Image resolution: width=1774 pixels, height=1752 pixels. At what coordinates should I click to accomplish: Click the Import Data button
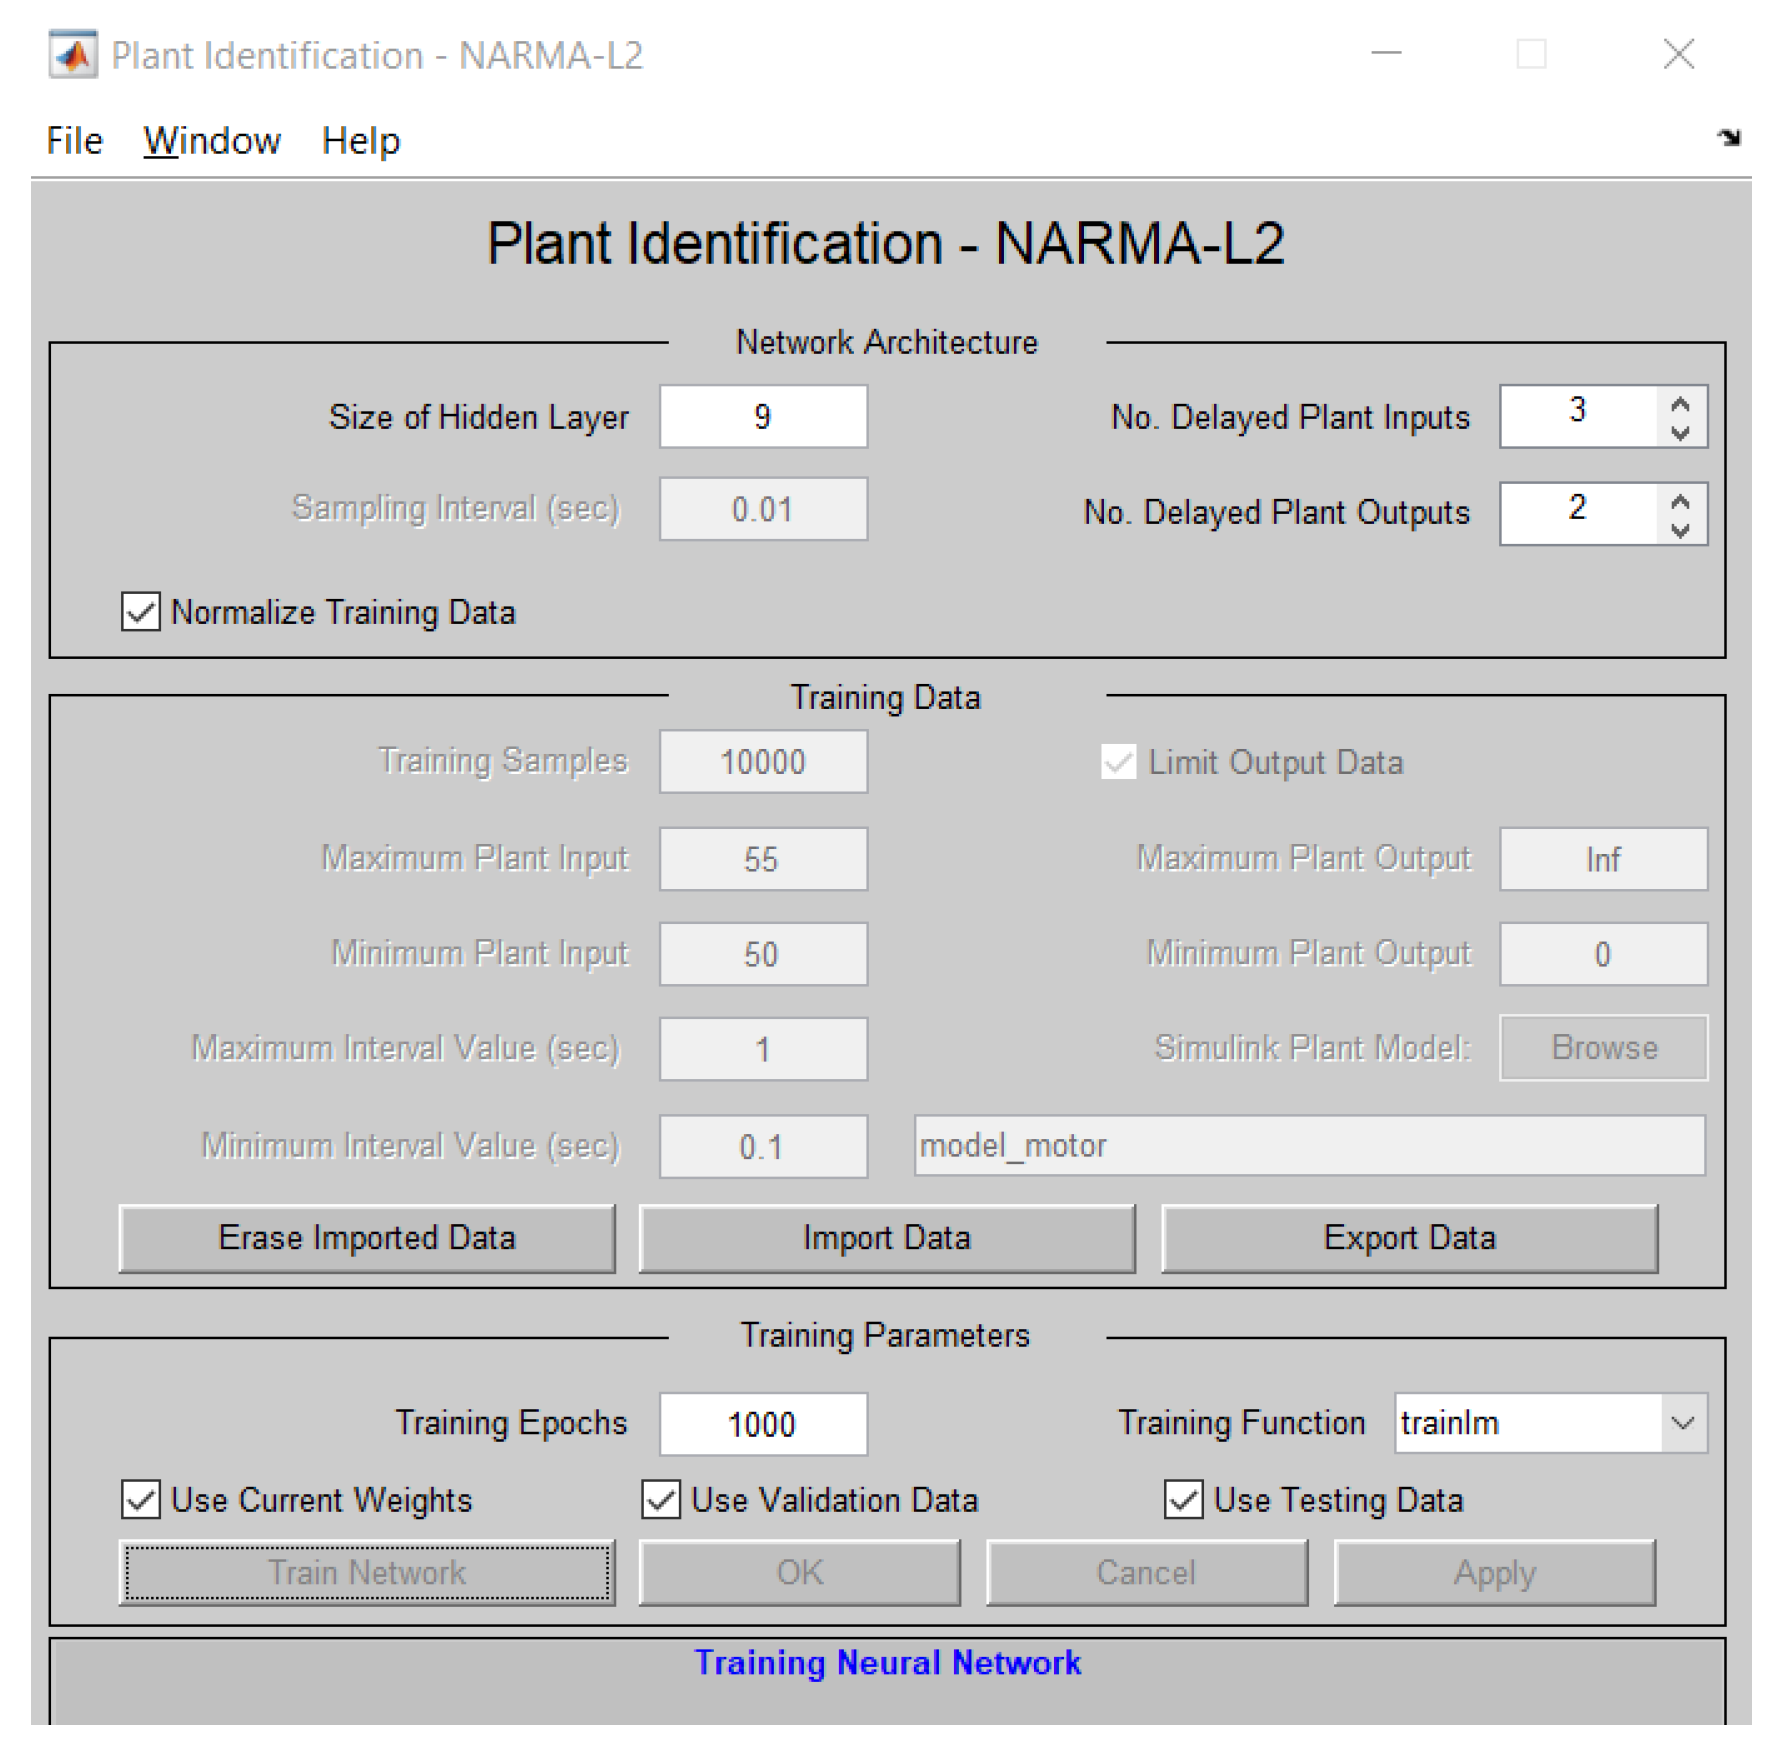click(x=887, y=1238)
